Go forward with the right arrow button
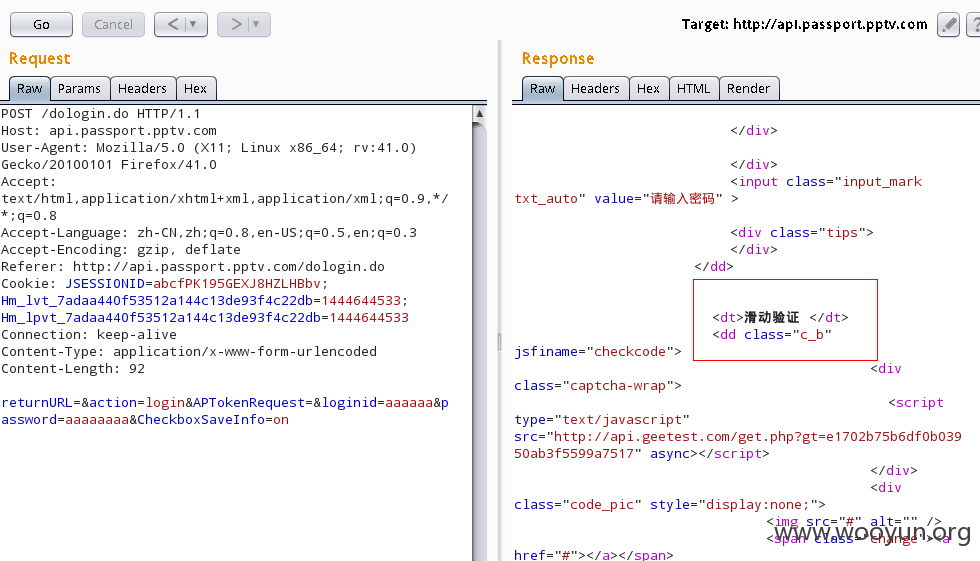 (236, 24)
